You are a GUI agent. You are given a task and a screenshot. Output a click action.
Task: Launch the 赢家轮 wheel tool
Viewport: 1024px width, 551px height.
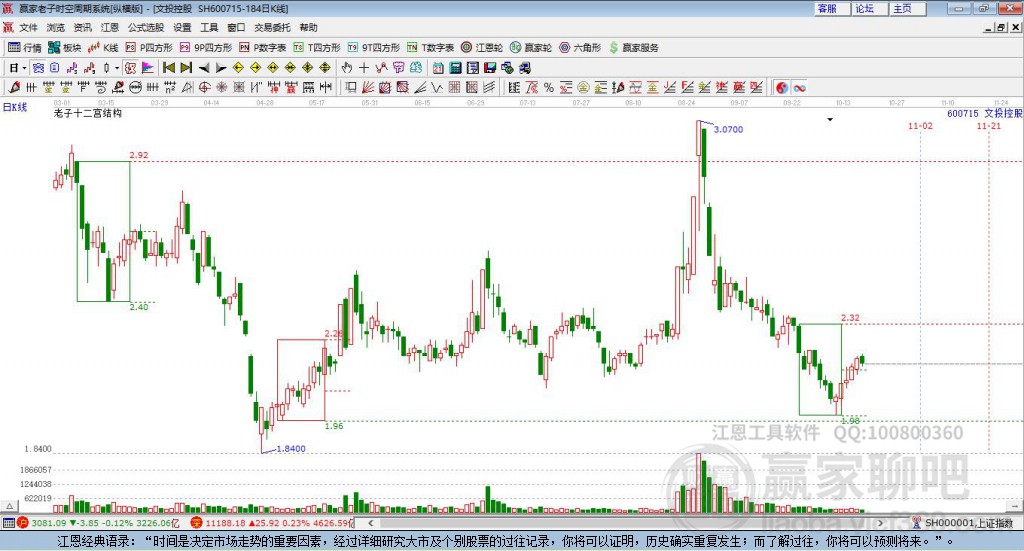tap(531, 48)
